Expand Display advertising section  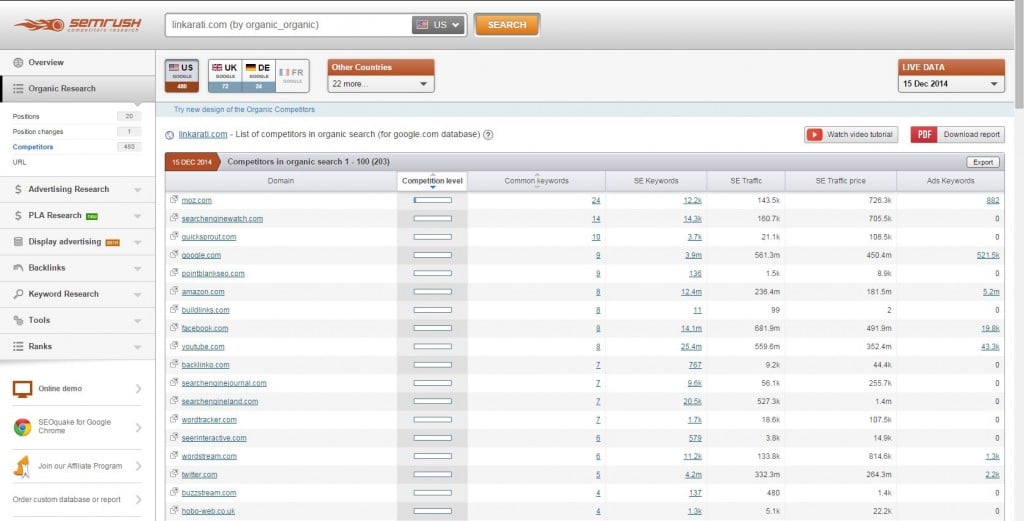[x=137, y=242]
